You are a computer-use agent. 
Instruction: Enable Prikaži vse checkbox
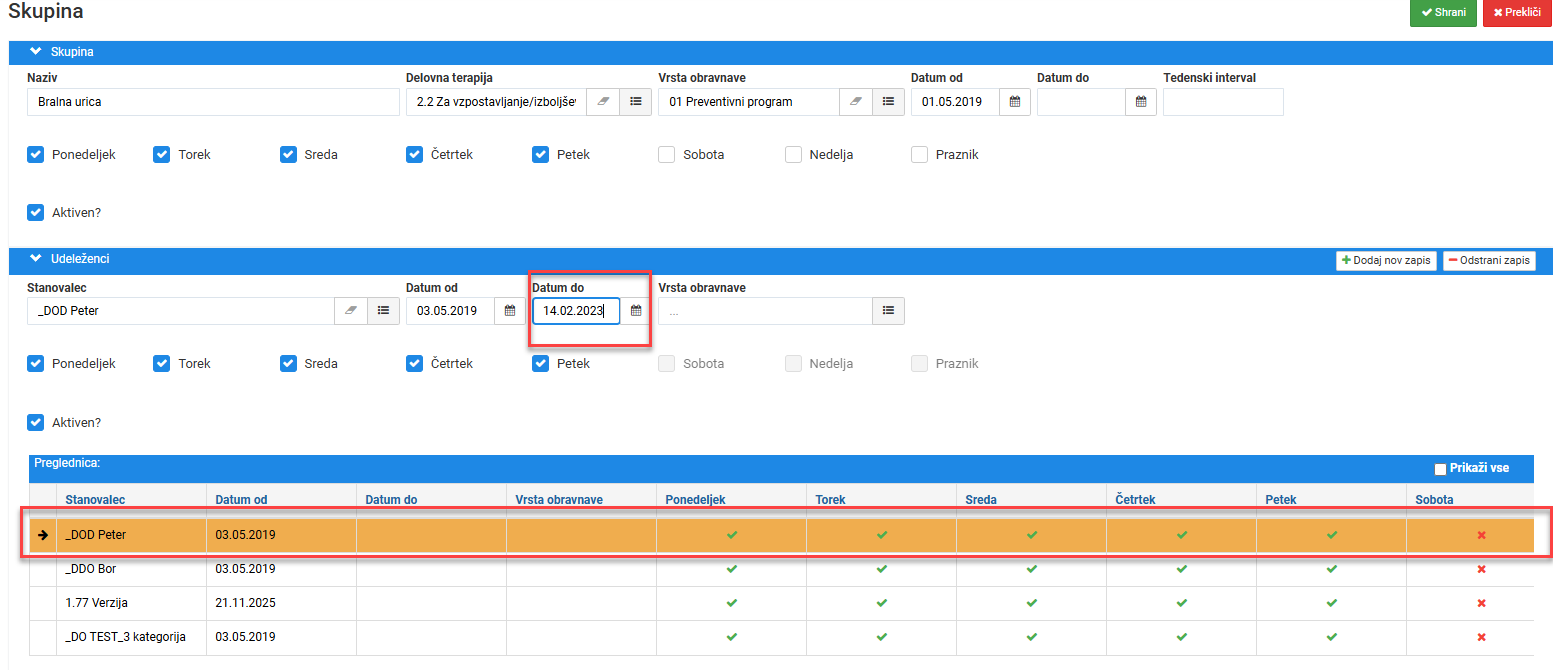click(1440, 468)
